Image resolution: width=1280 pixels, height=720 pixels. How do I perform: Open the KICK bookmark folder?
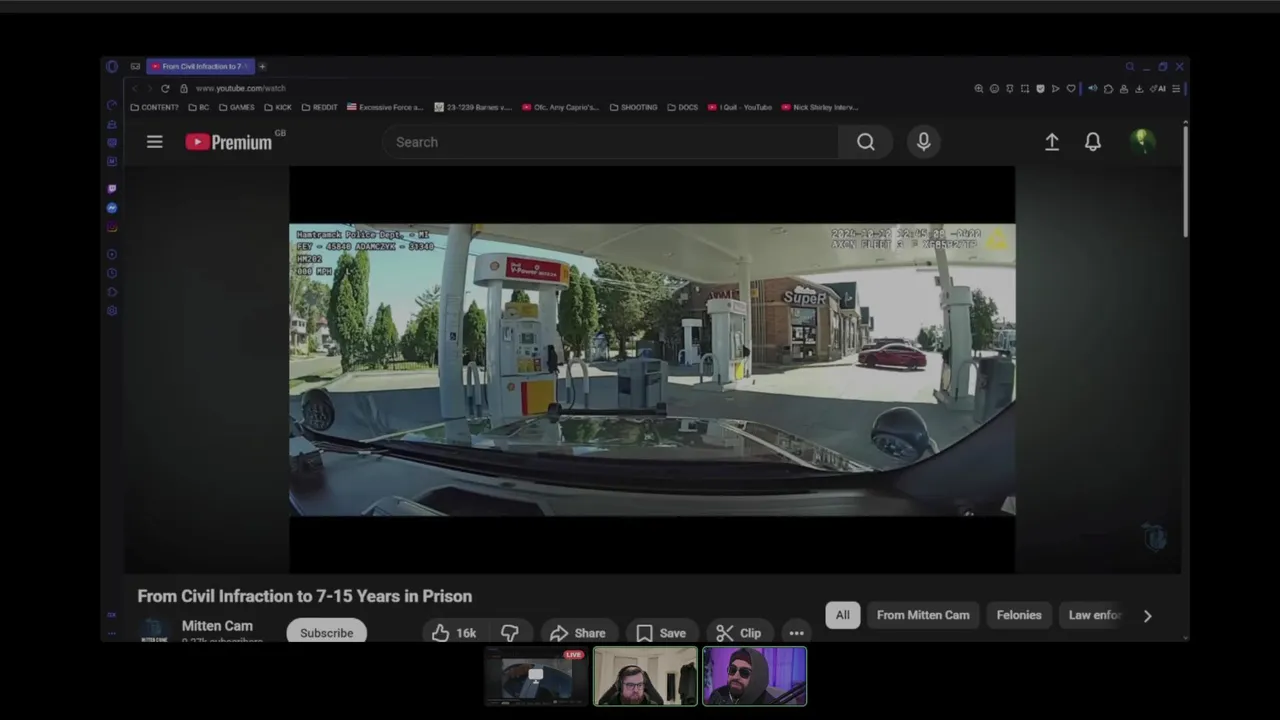click(278, 107)
